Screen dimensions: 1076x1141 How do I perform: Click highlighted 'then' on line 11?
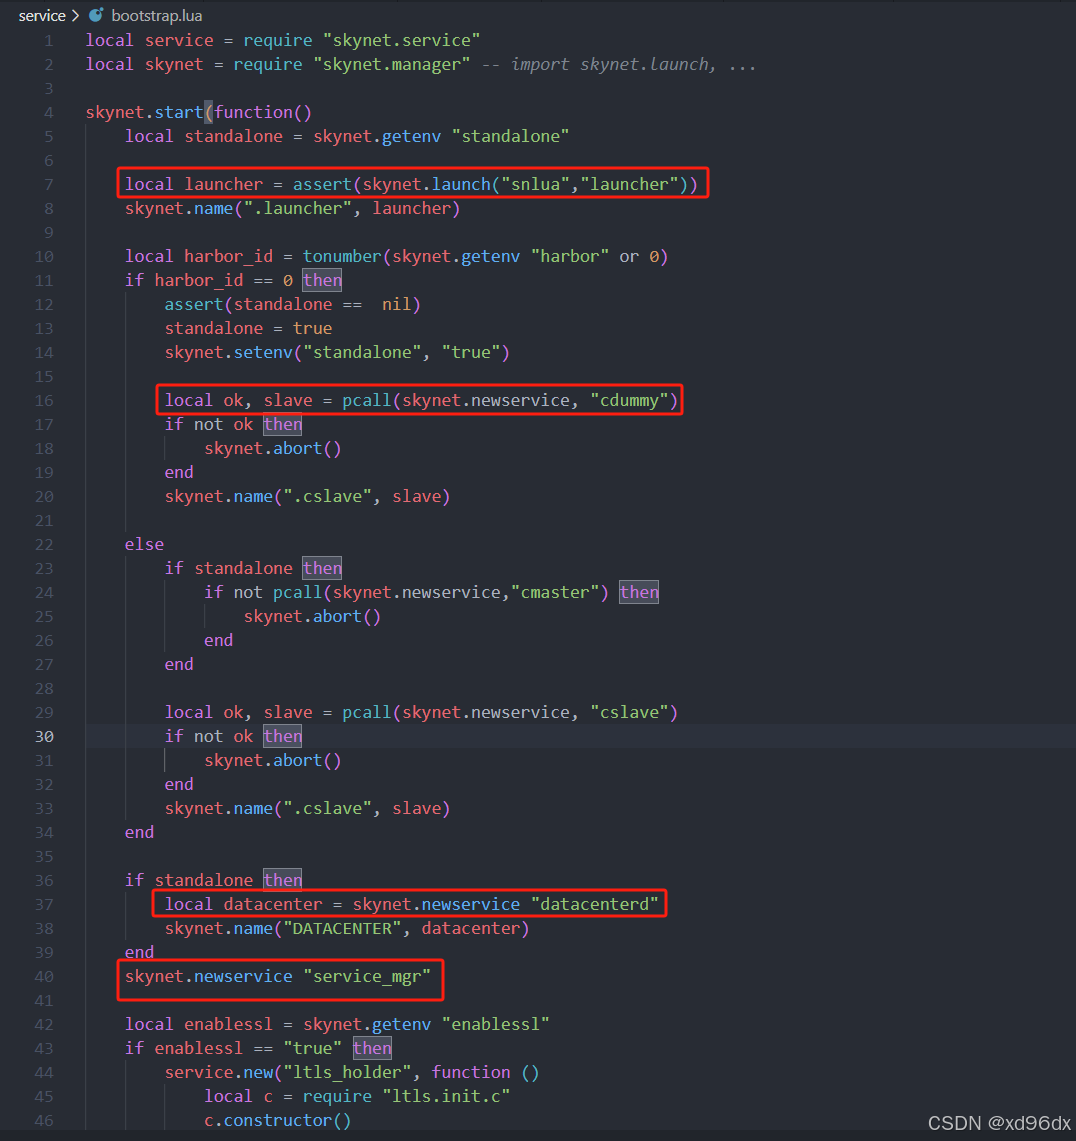tap(322, 280)
